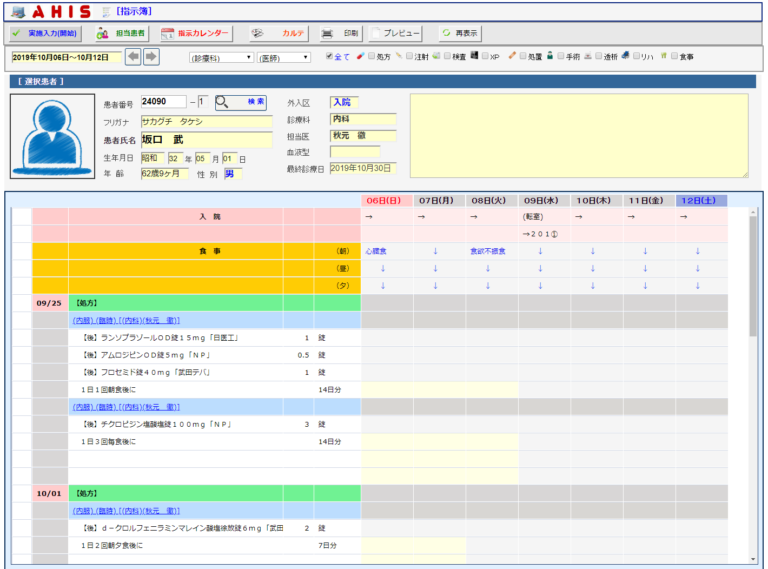Click the 患者番号 input field
Image resolution: width=768 pixels, height=569 pixels.
163,102
